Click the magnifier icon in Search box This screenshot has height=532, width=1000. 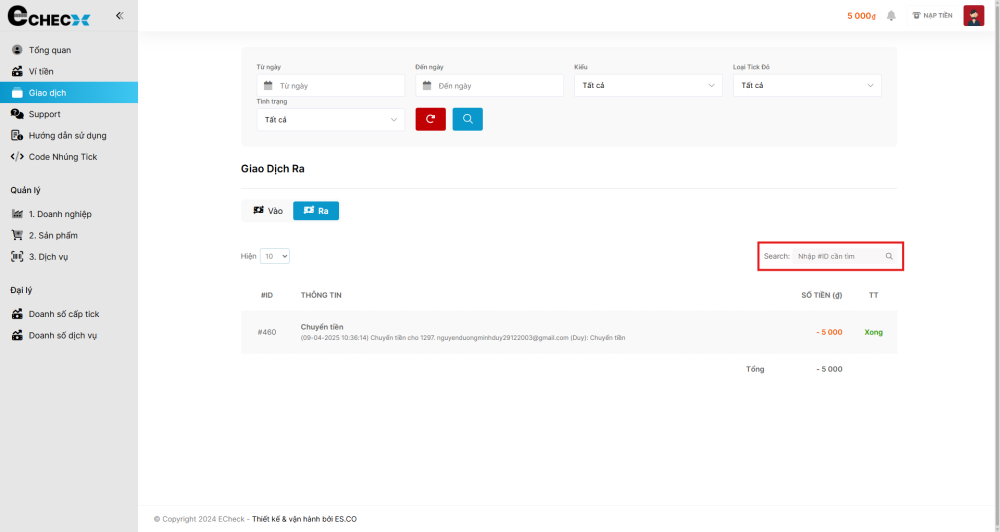(889, 256)
